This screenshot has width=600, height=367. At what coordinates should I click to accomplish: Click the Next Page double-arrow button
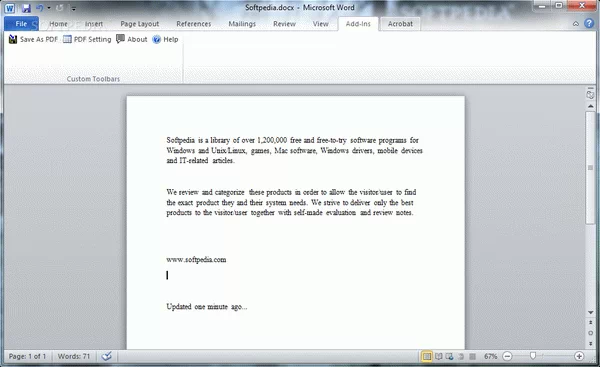pyautogui.click(x=590, y=343)
